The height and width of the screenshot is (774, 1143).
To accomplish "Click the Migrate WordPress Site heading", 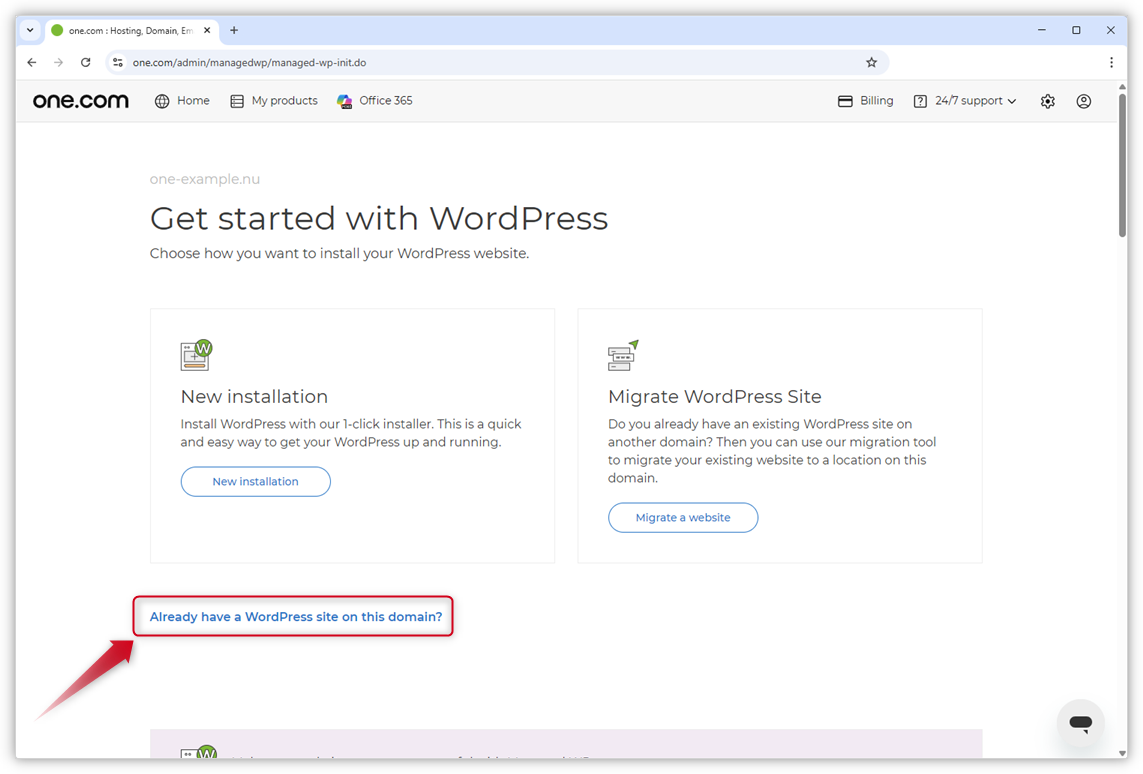I will [714, 396].
